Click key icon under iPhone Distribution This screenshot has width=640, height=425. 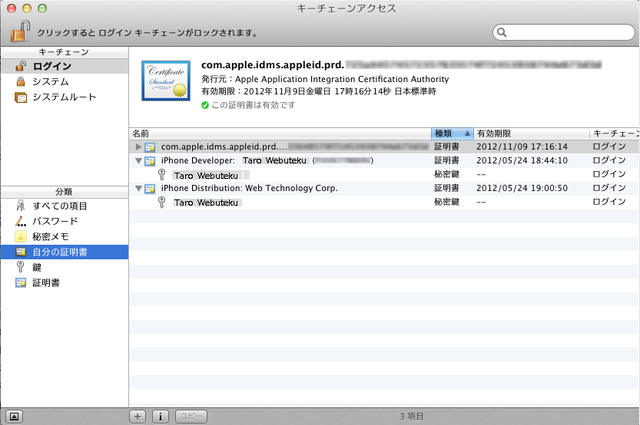pyautogui.click(x=162, y=202)
